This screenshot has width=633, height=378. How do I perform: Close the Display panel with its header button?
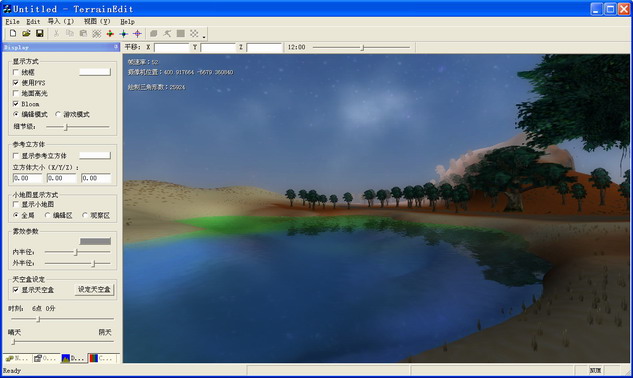click(x=116, y=47)
